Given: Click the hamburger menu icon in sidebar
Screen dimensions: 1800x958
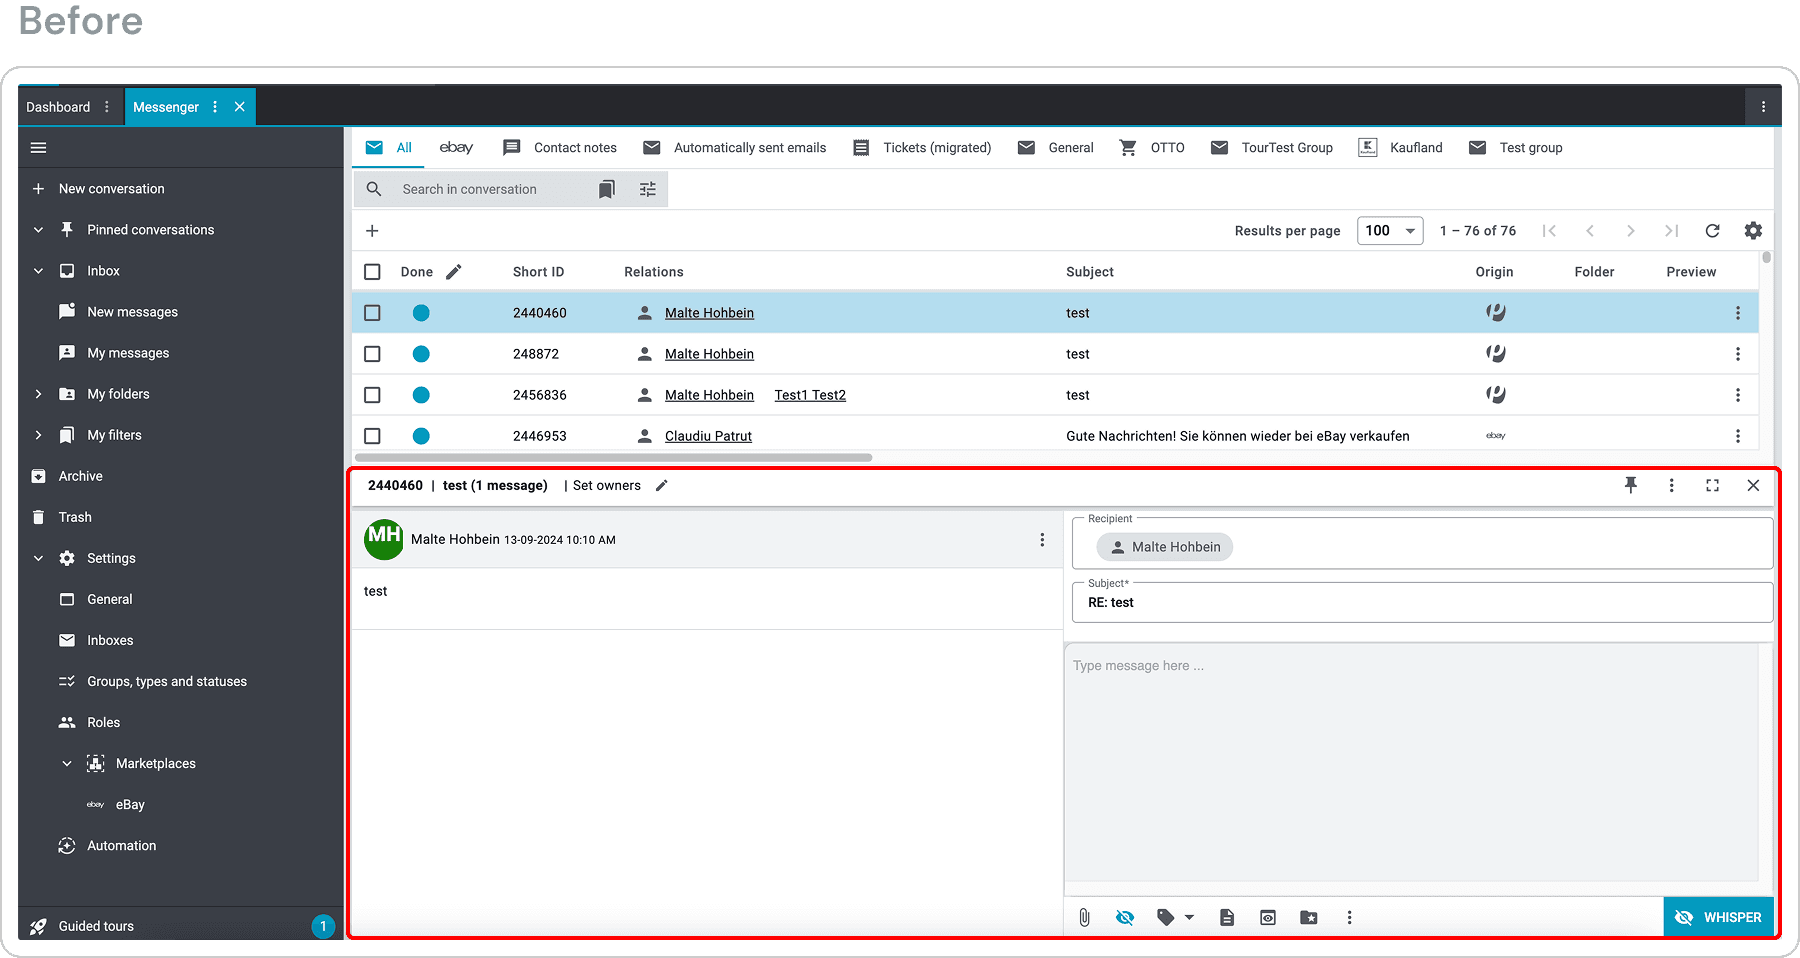Looking at the screenshot, I should pyautogui.click(x=38, y=148).
